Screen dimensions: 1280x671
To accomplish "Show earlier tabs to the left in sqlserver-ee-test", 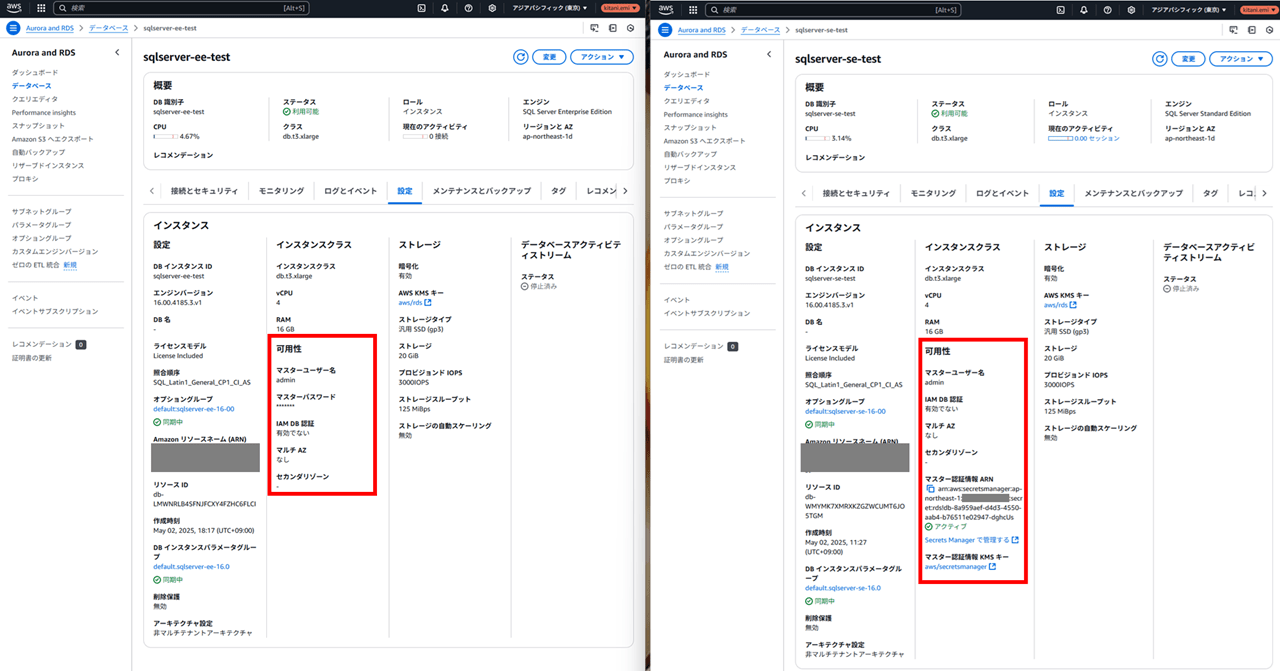I will tap(152, 190).
